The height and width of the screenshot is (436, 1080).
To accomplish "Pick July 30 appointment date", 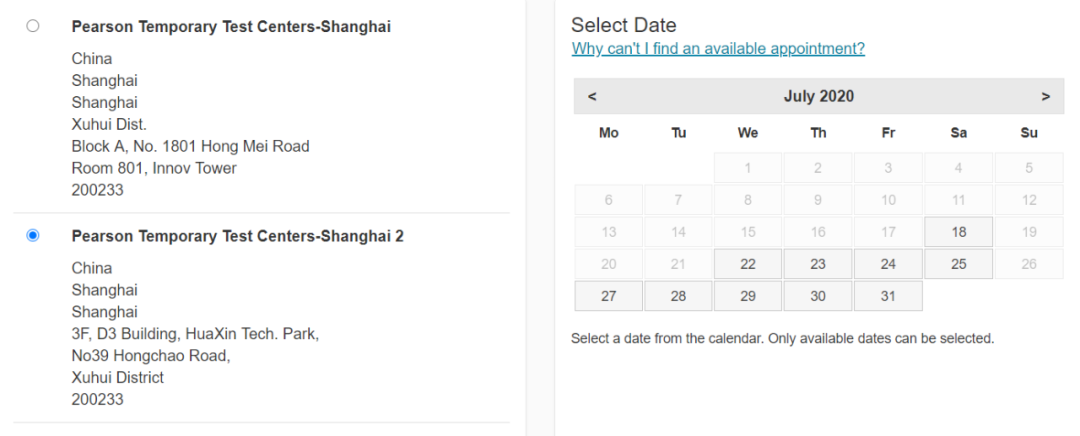I will coord(818,296).
